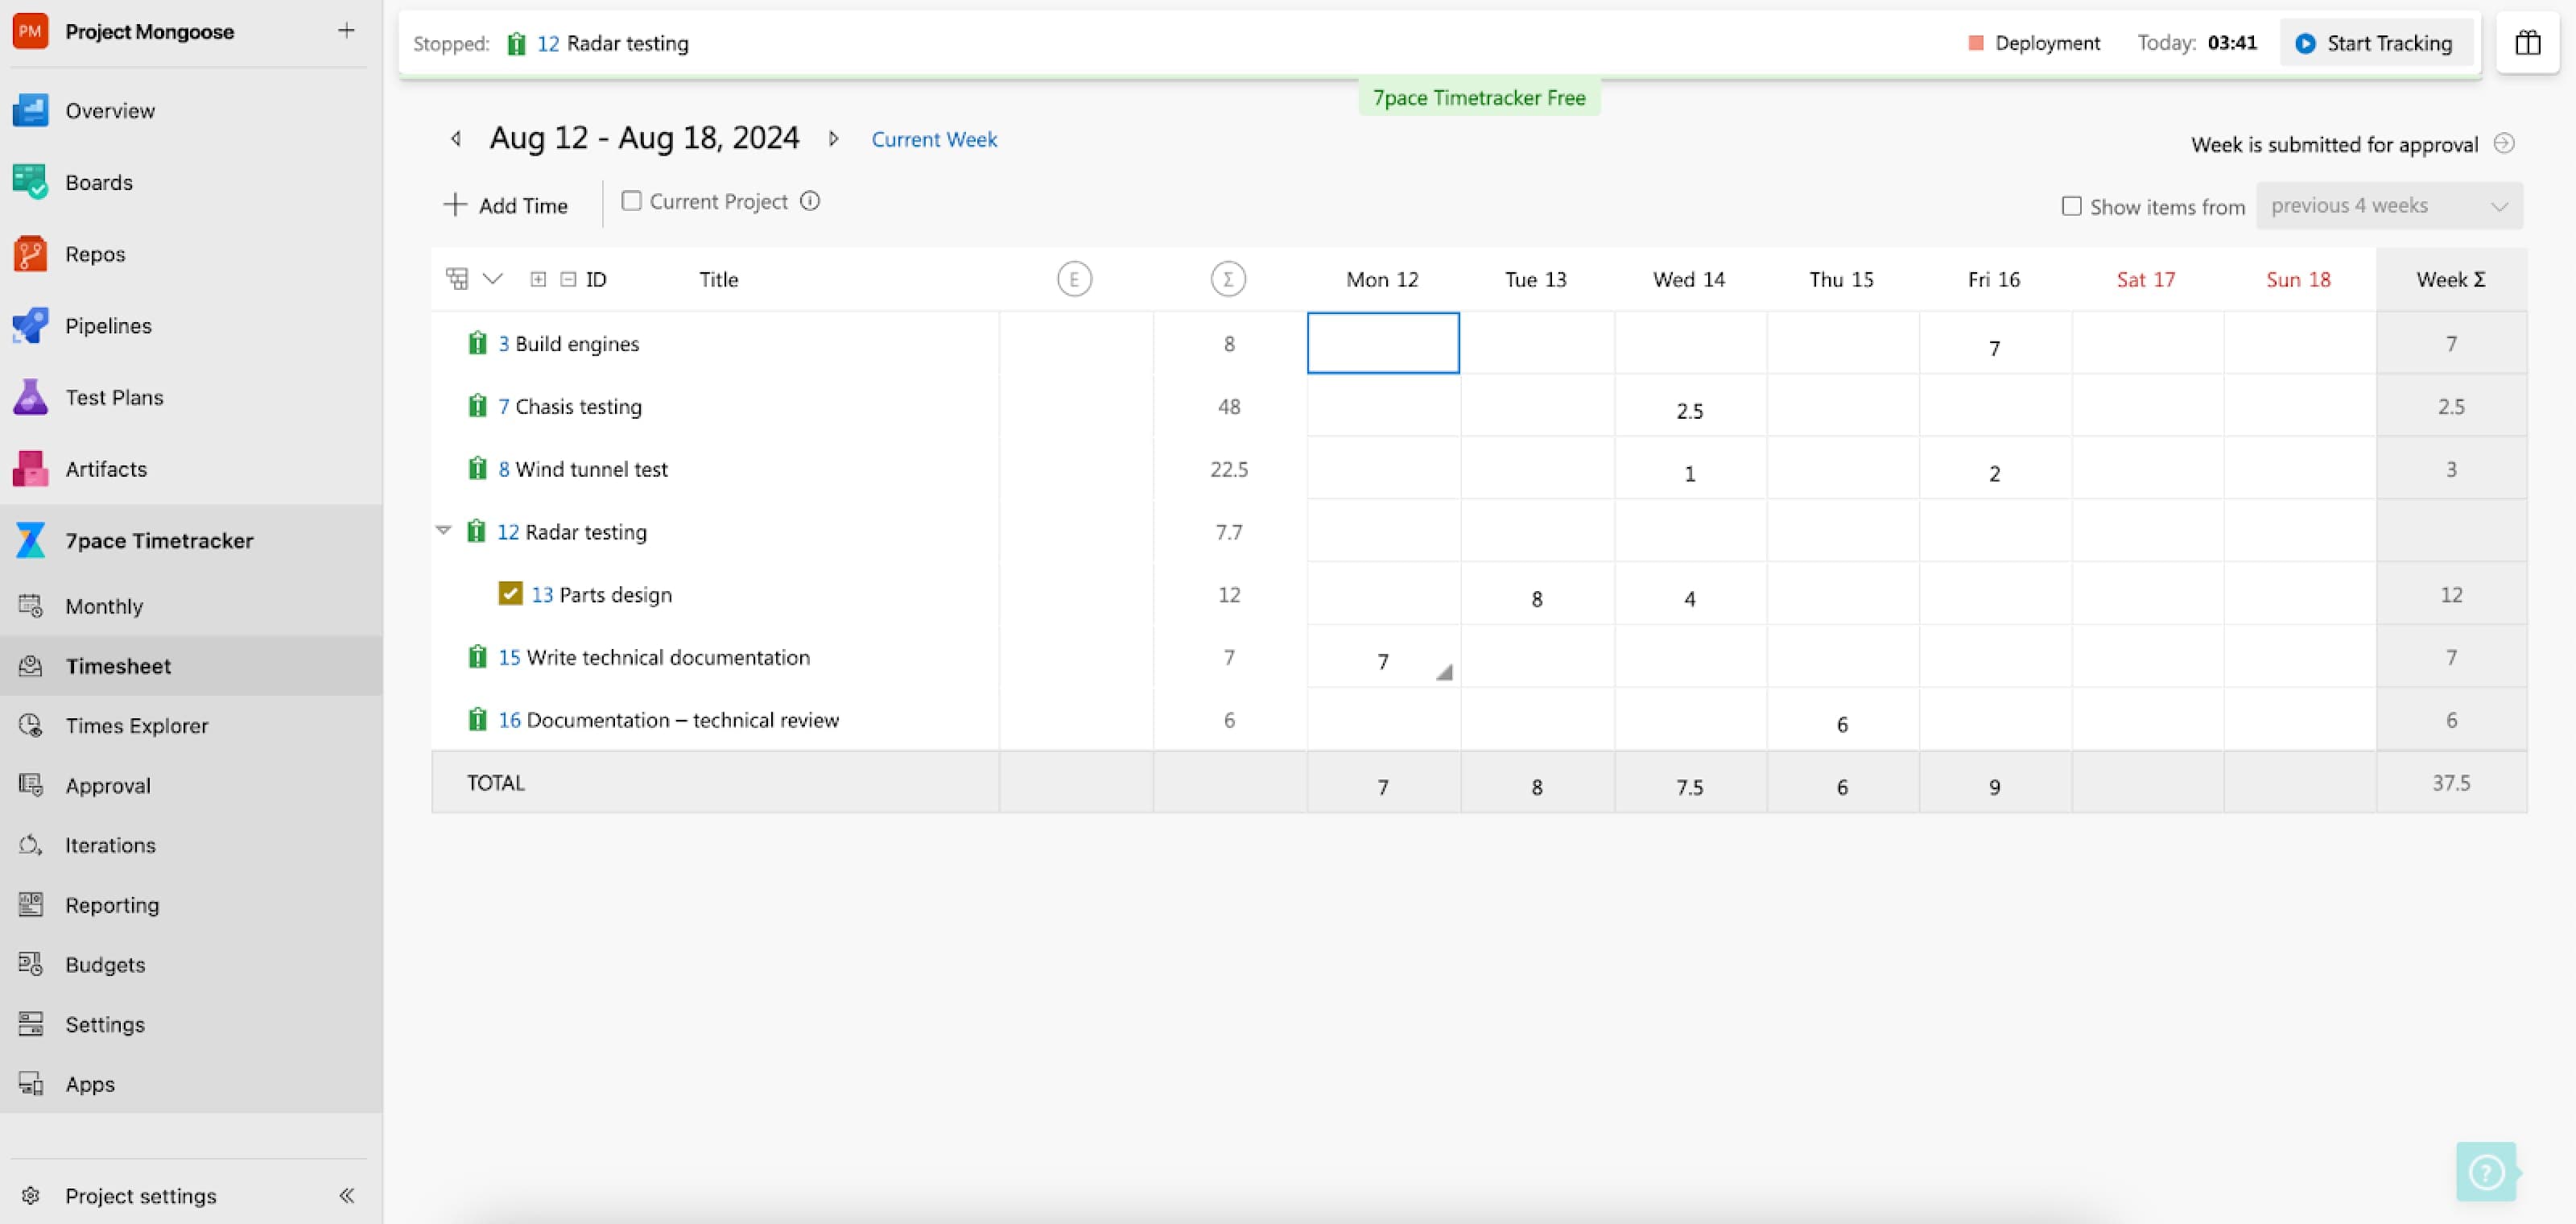Go to next week arrow
Viewport: 2576px width, 1224px height.
833,139
